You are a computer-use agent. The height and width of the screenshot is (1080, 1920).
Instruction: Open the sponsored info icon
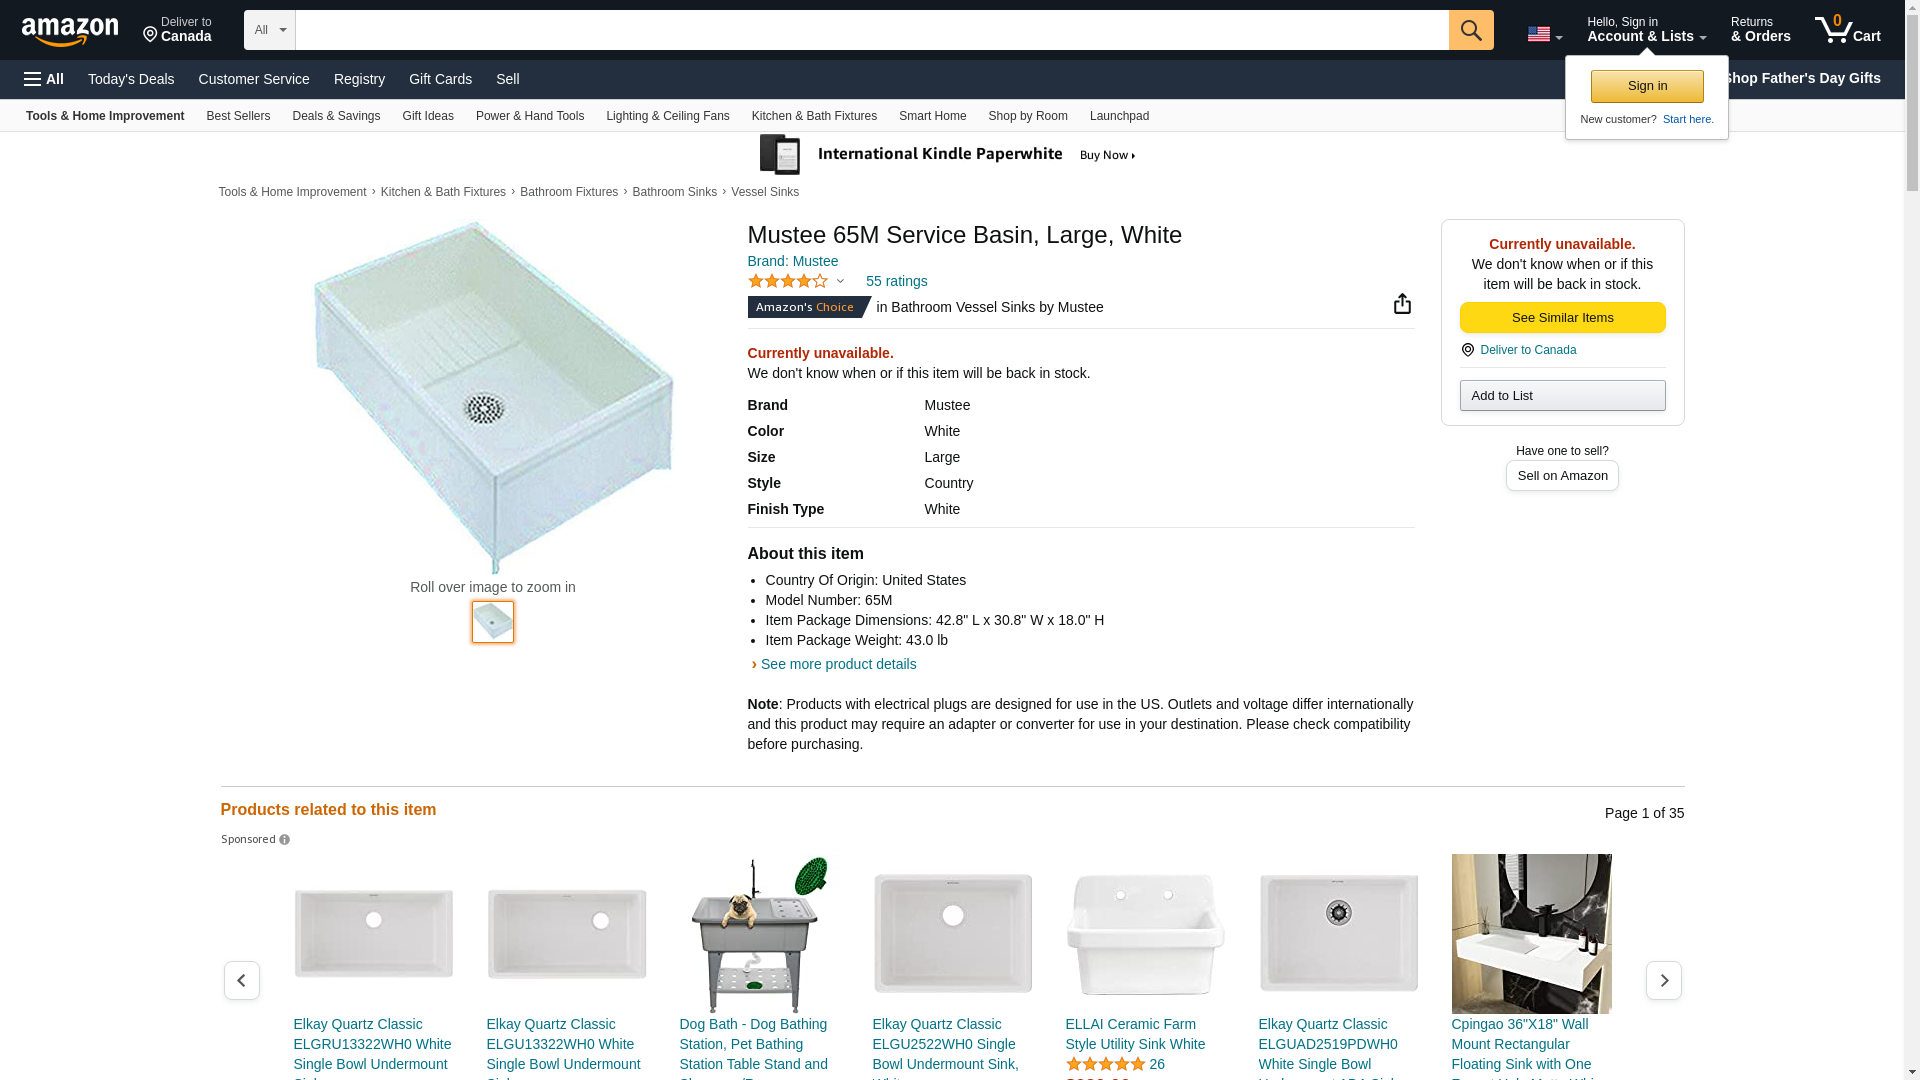[x=285, y=840]
